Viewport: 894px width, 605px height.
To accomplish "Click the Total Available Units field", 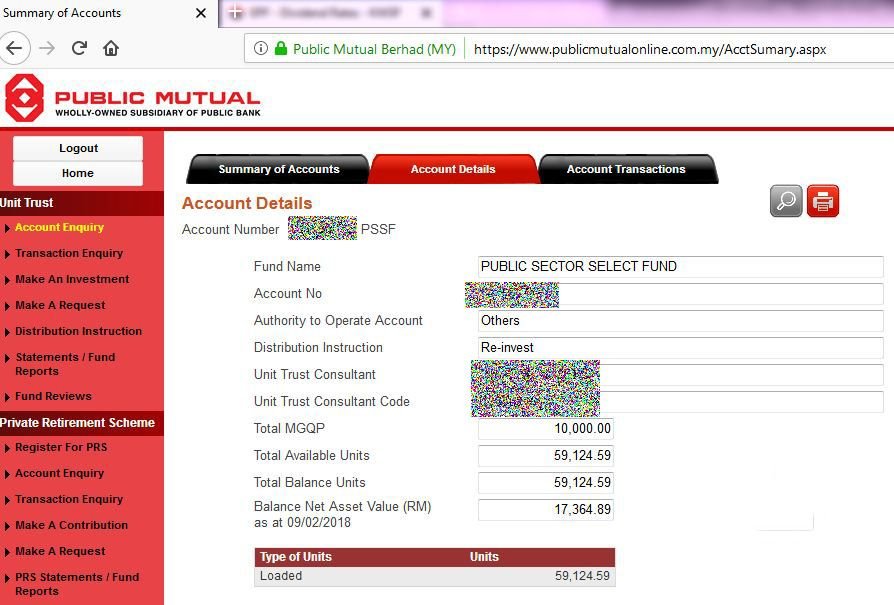I will click(x=546, y=456).
